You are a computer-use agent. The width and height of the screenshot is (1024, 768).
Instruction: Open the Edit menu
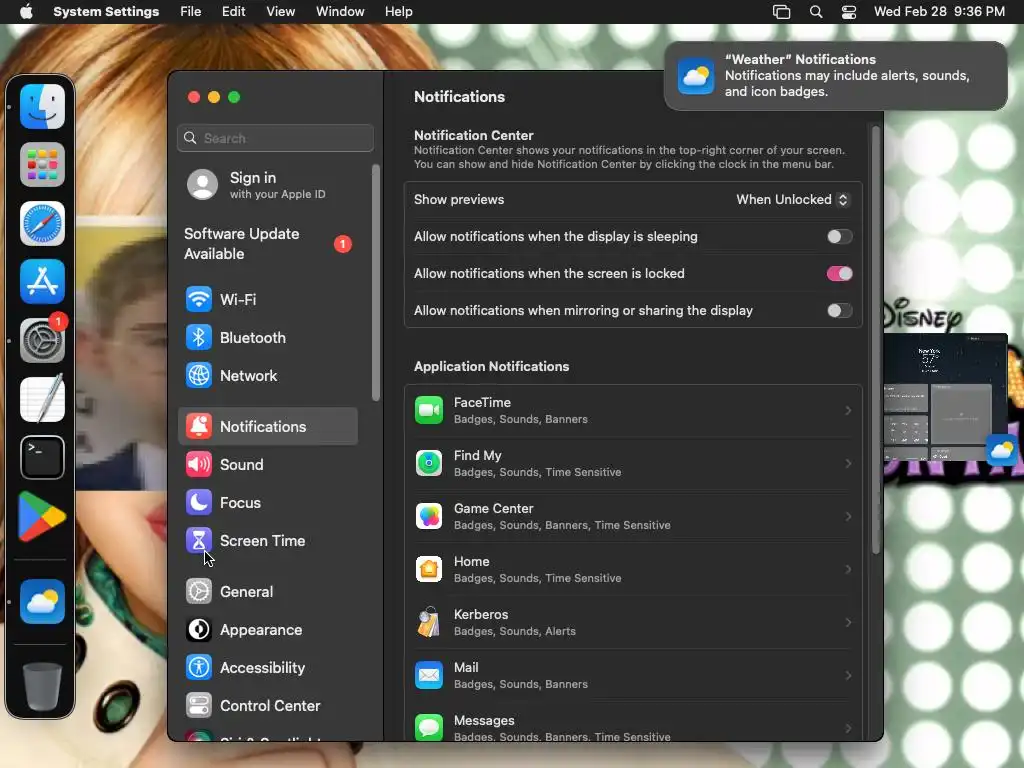(x=233, y=12)
